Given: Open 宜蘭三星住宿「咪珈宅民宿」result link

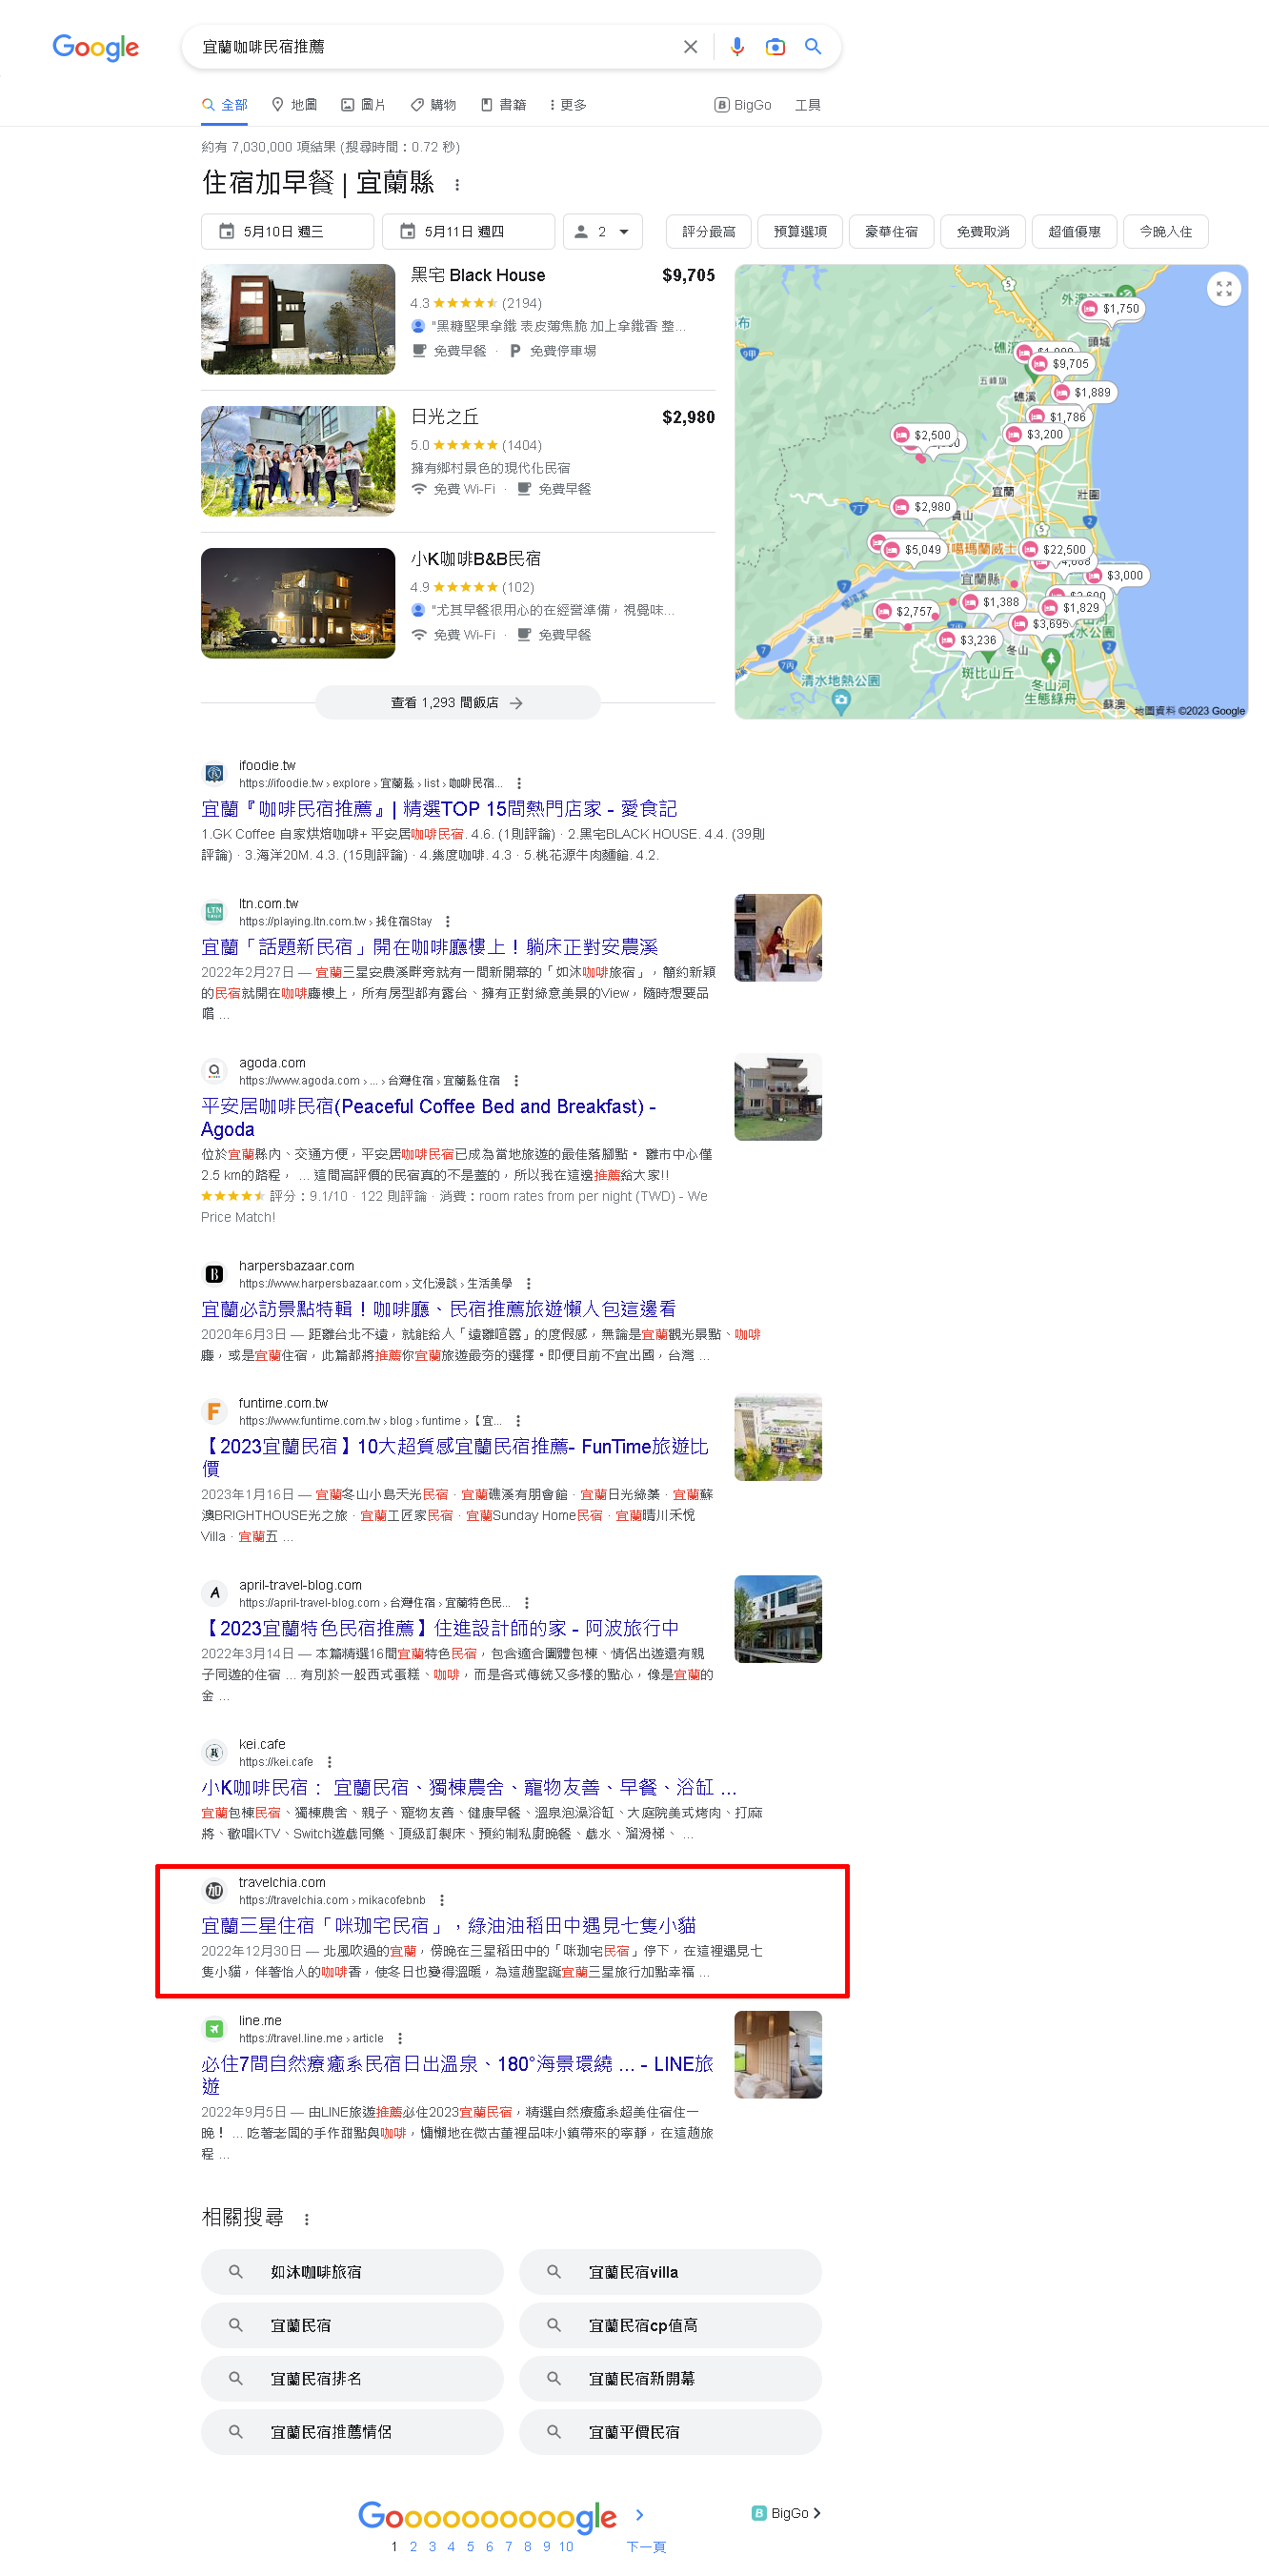Looking at the screenshot, I should [x=449, y=1926].
